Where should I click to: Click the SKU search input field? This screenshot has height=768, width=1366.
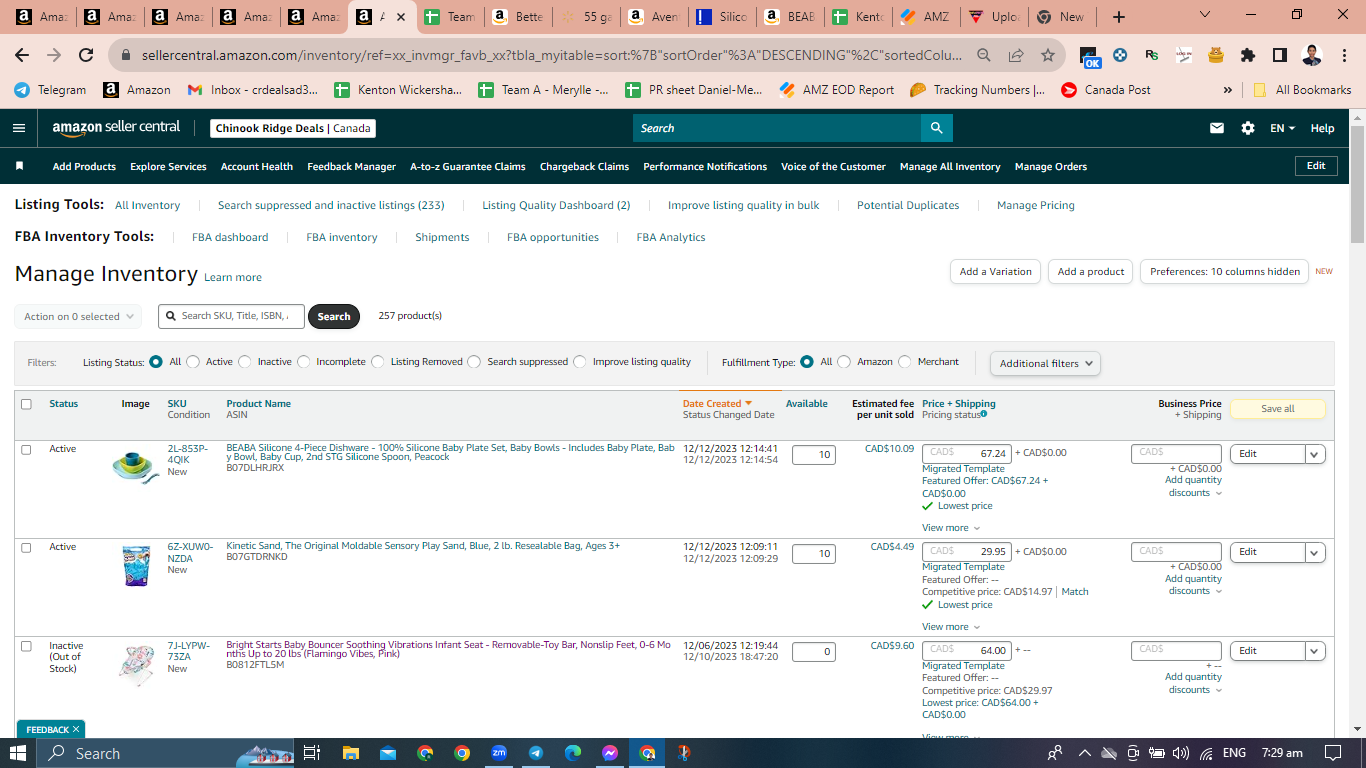coord(232,316)
